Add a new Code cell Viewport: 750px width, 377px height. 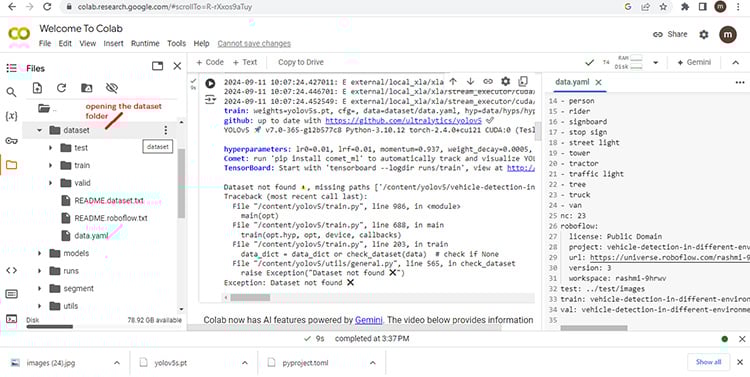coord(210,62)
